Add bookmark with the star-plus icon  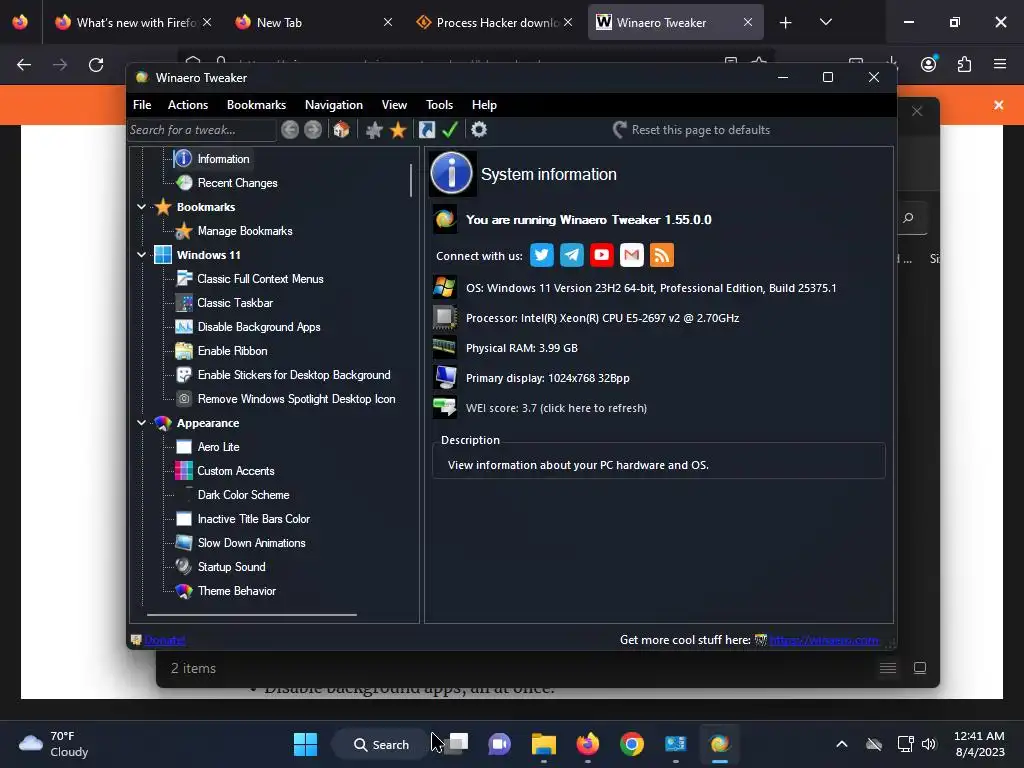point(374,130)
